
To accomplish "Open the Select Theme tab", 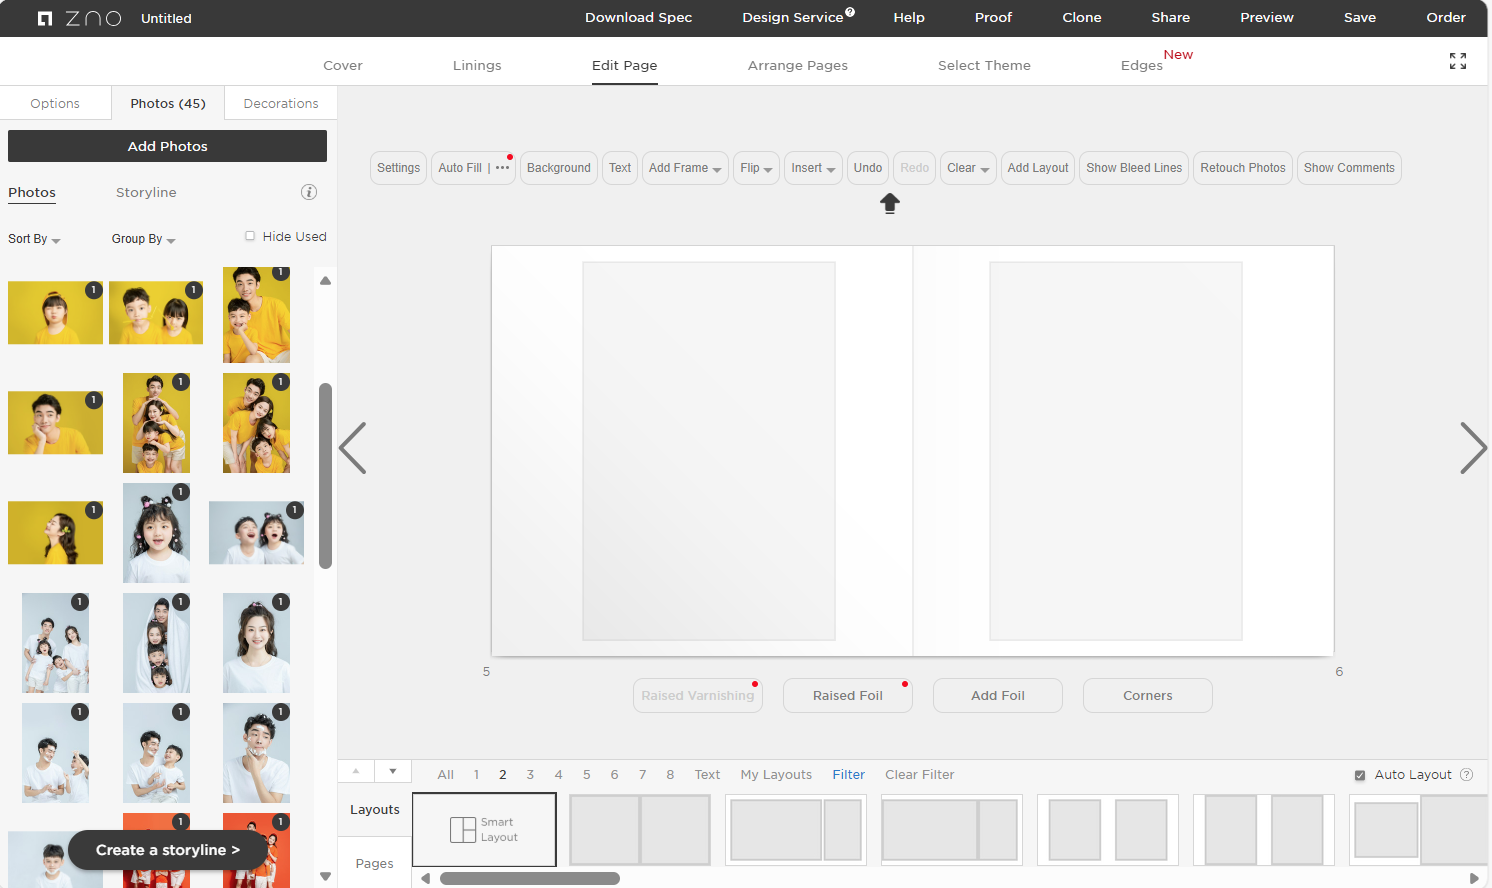I will click(984, 65).
